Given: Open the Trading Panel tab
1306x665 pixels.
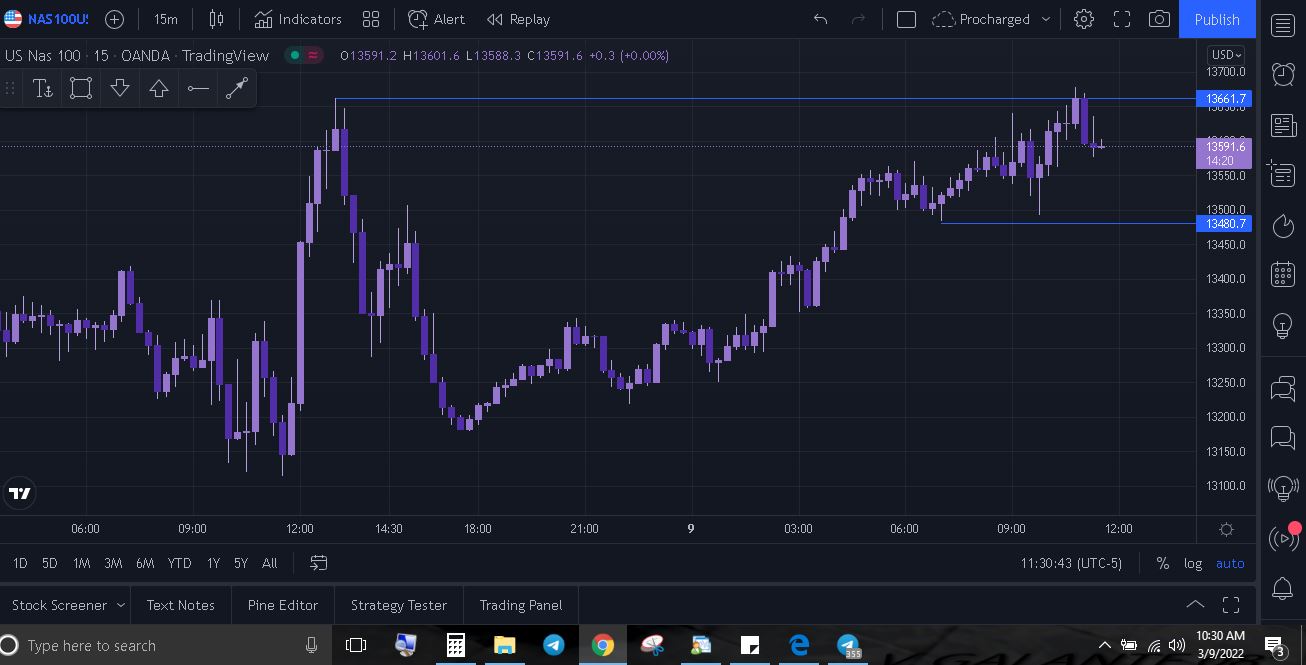Looking at the screenshot, I should click(521, 605).
